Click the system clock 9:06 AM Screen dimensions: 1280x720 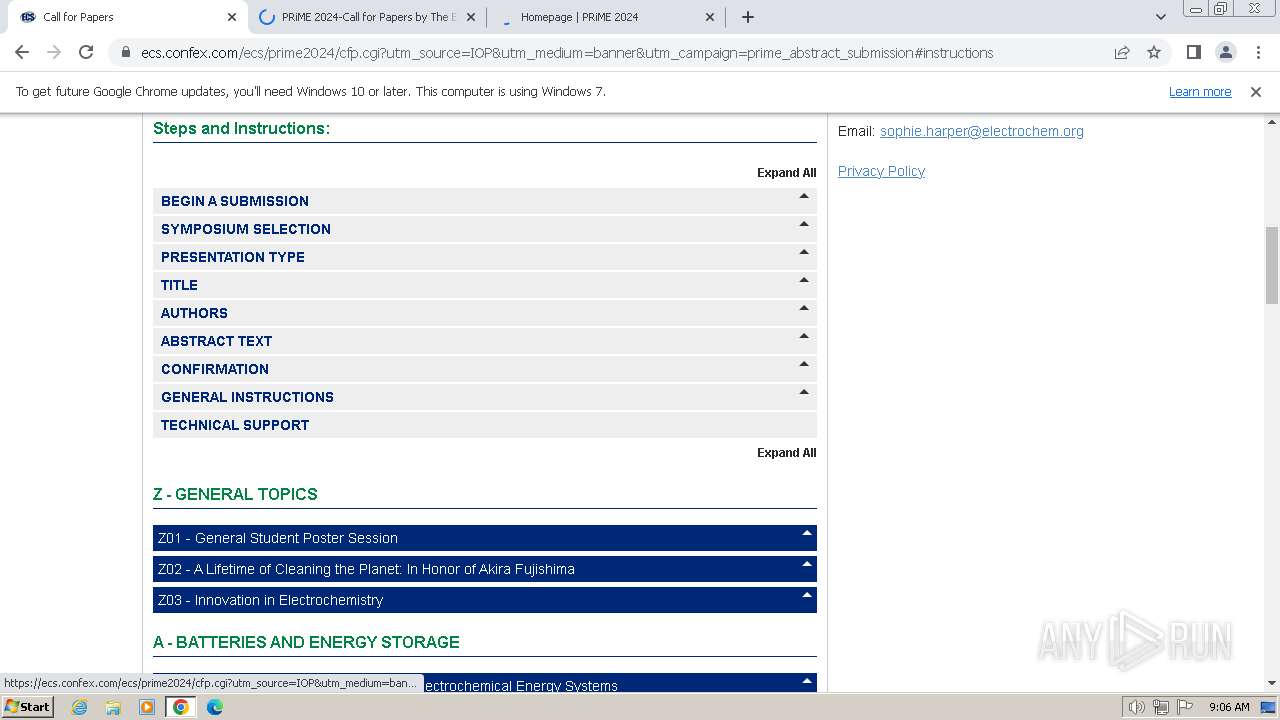tap(1229, 707)
